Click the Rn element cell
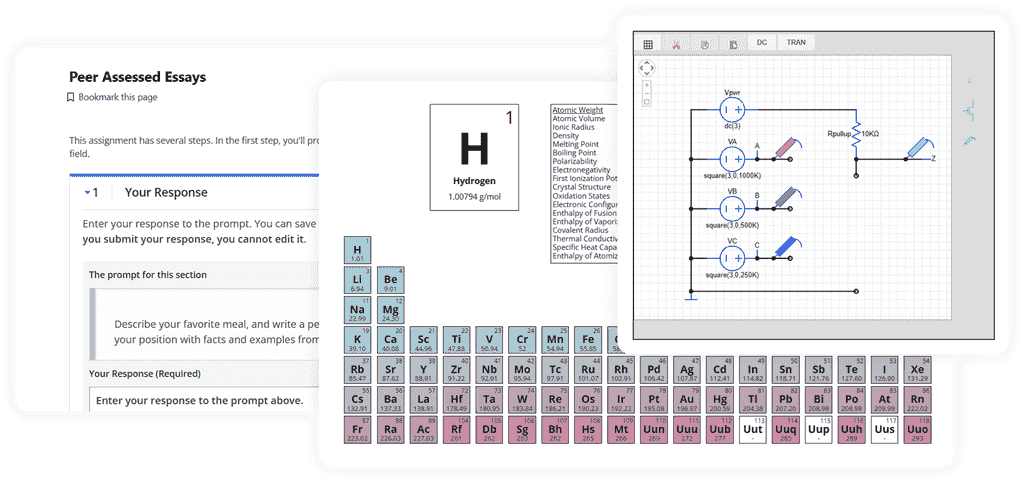 [x=917, y=400]
